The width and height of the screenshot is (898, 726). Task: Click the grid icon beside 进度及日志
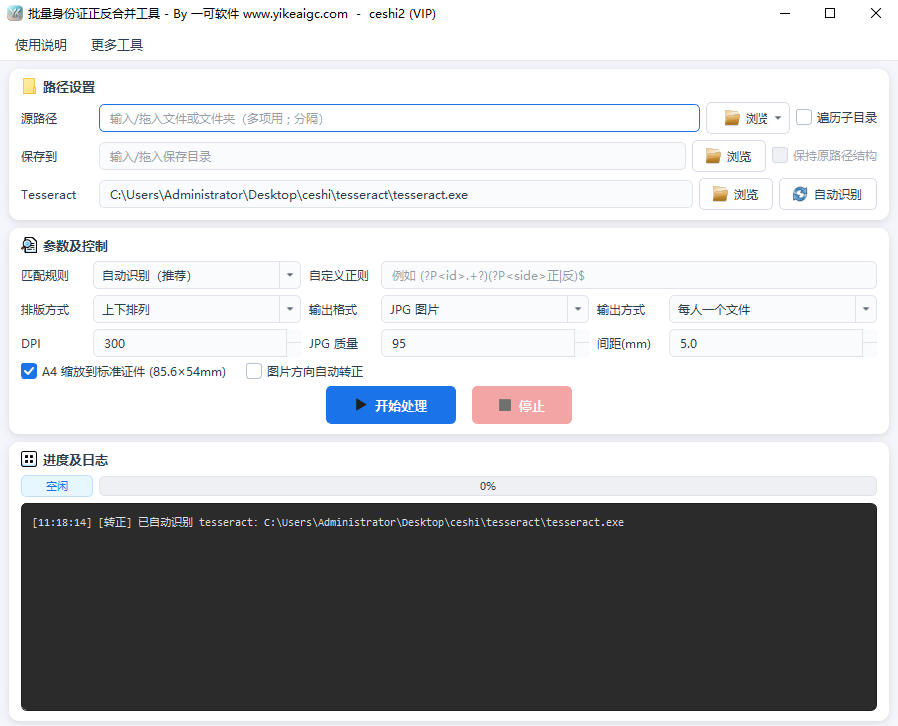pos(29,459)
